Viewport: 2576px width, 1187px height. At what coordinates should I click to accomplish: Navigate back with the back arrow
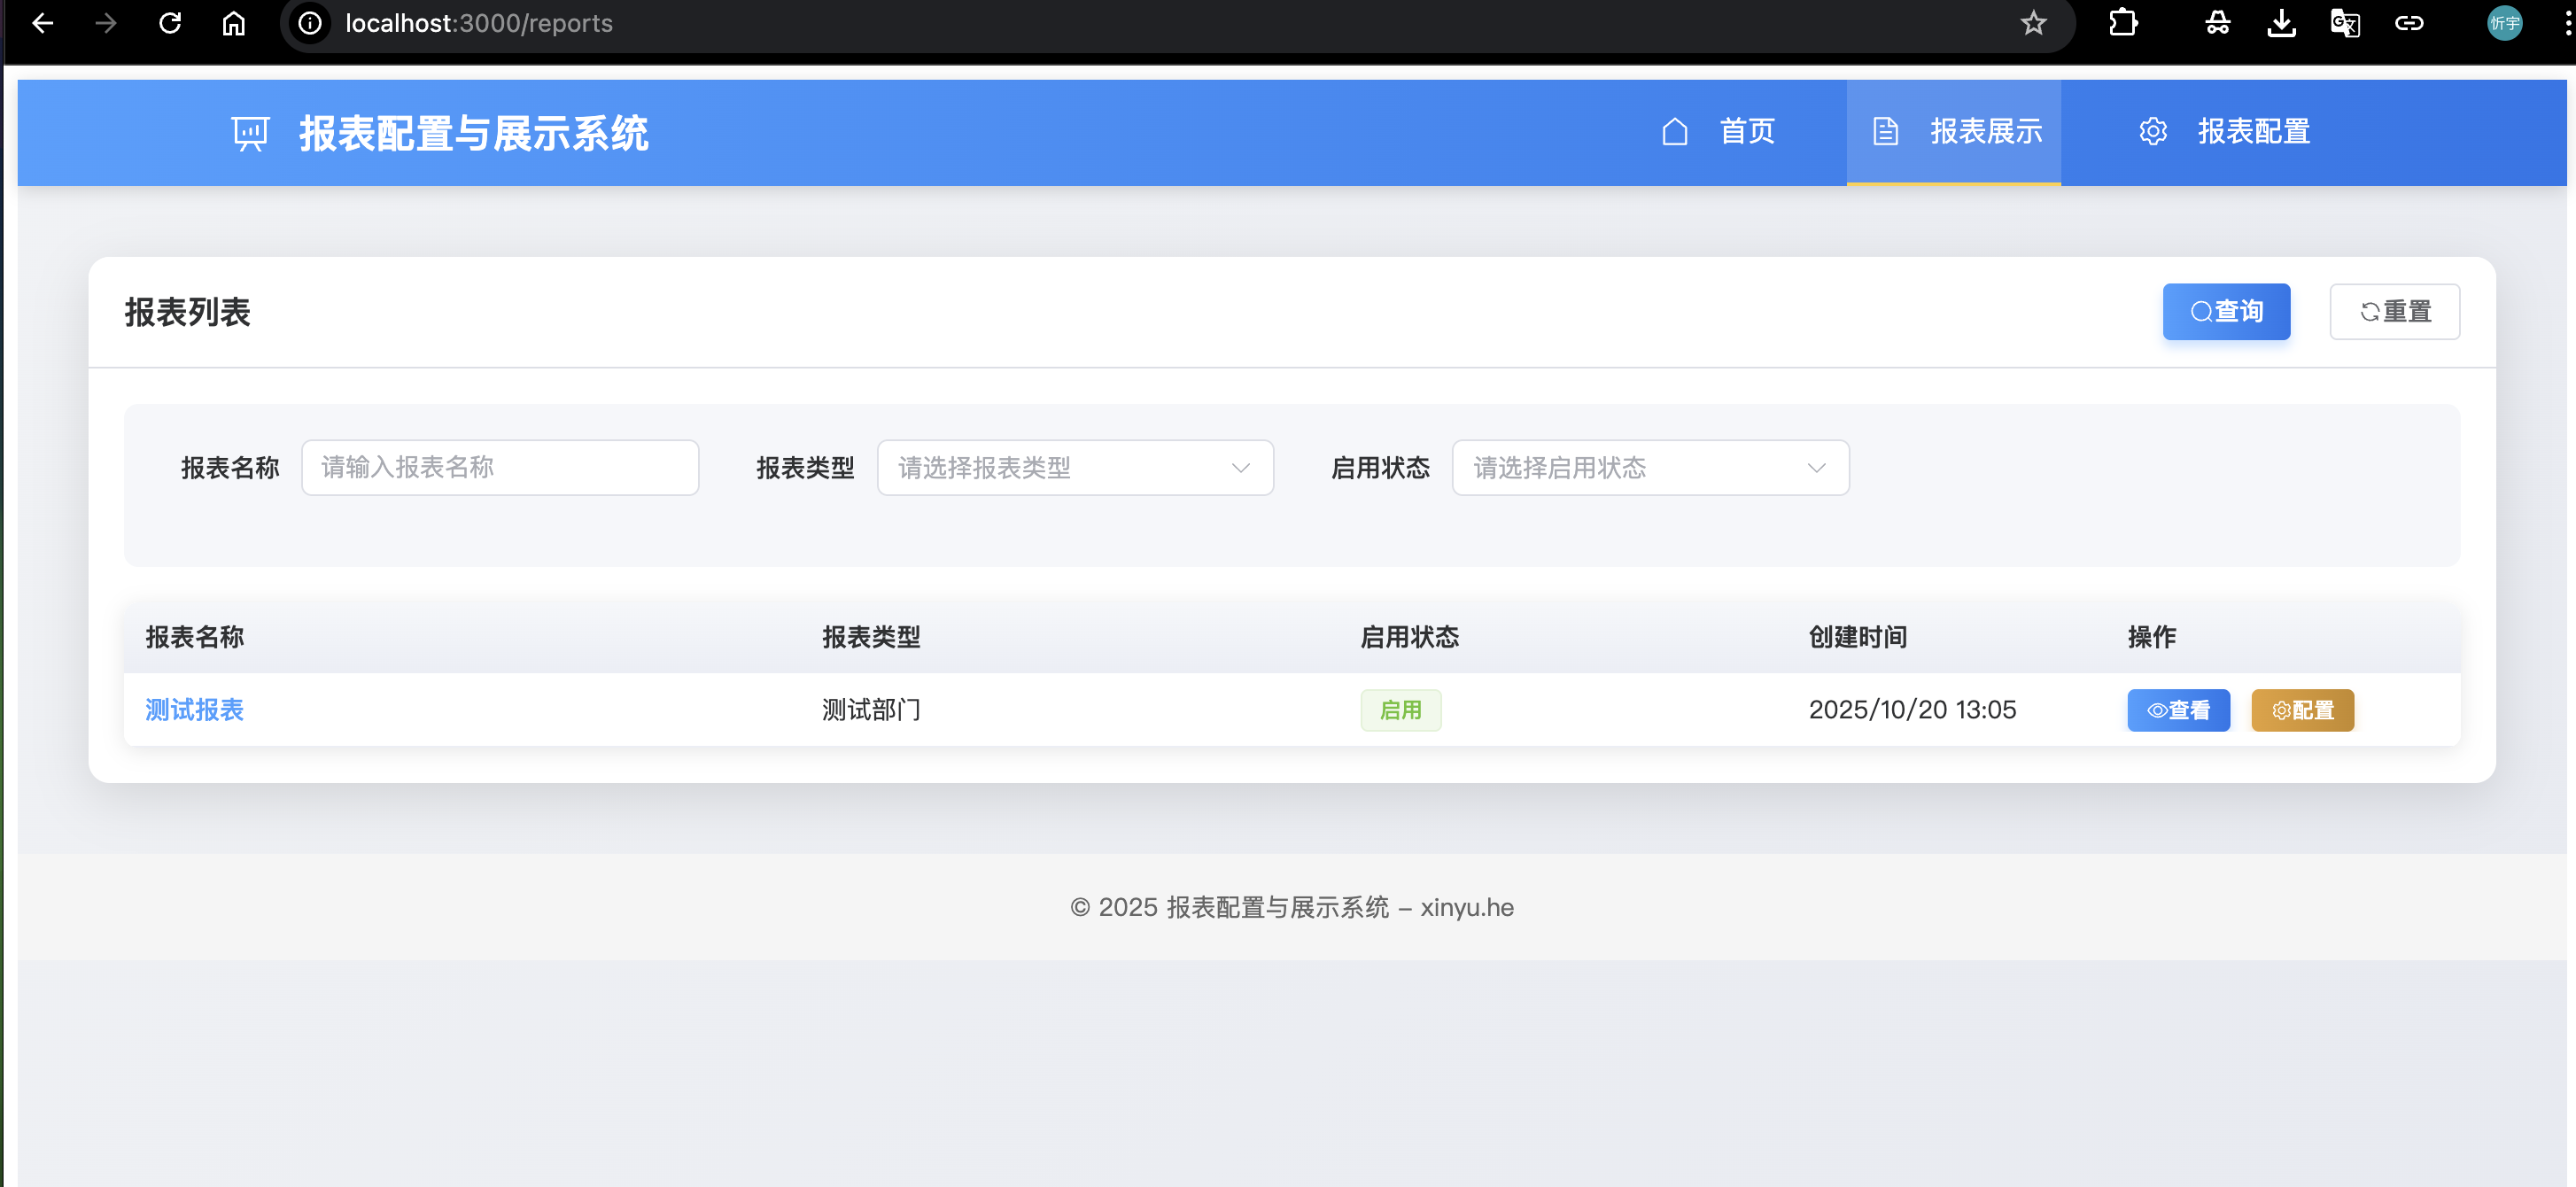click(42, 23)
